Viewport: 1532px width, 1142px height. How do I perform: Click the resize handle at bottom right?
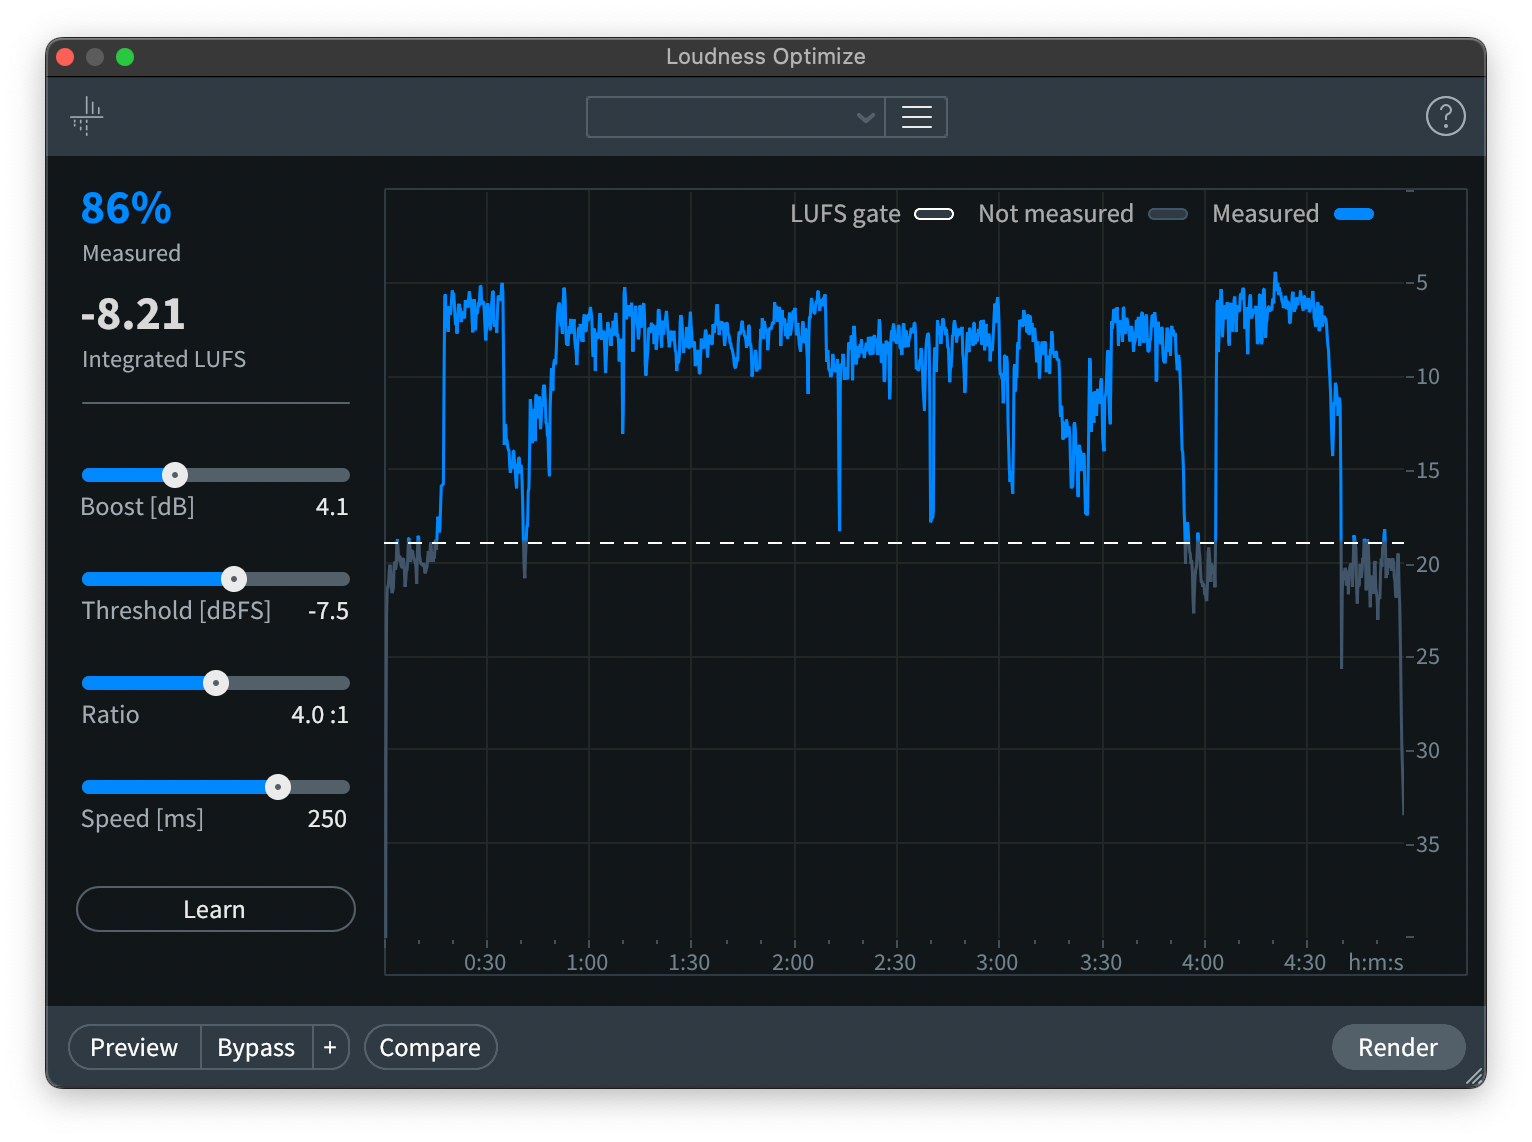[x=1472, y=1077]
